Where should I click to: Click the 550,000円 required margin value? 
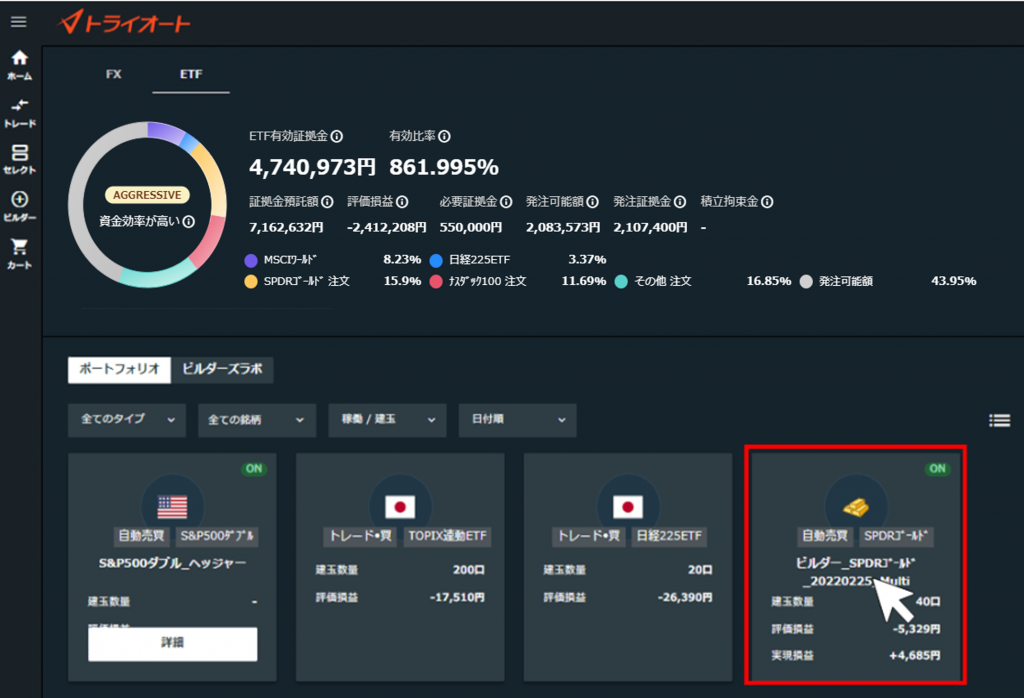(471, 228)
